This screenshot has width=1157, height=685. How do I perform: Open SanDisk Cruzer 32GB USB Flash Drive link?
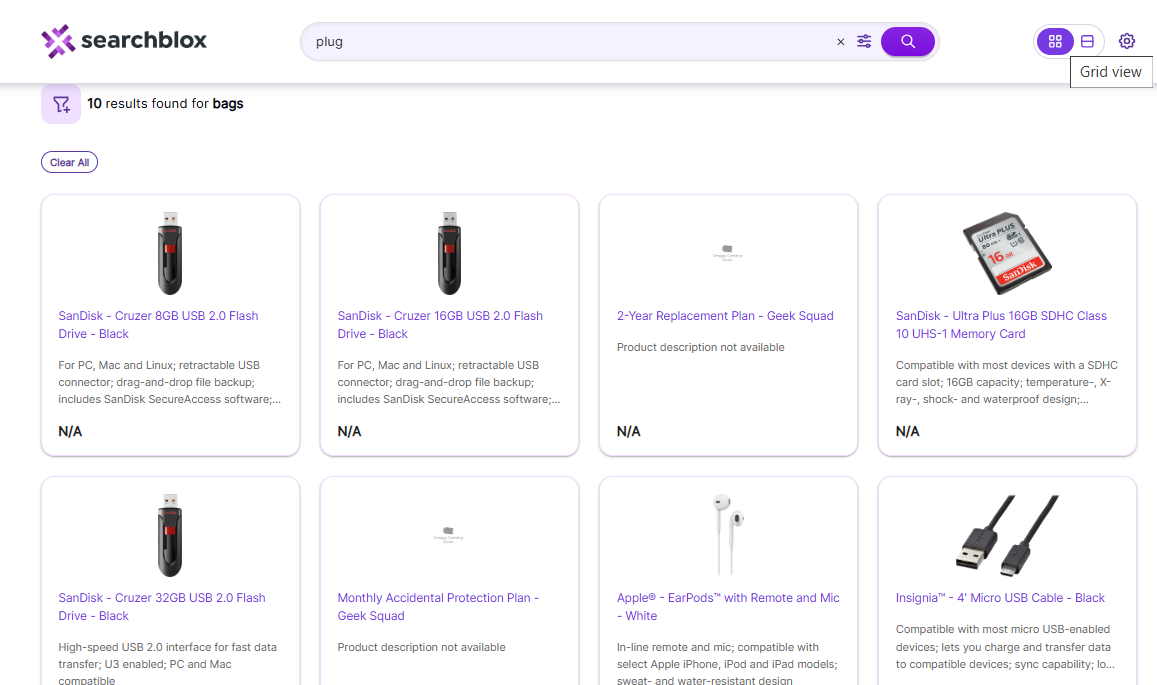162,607
